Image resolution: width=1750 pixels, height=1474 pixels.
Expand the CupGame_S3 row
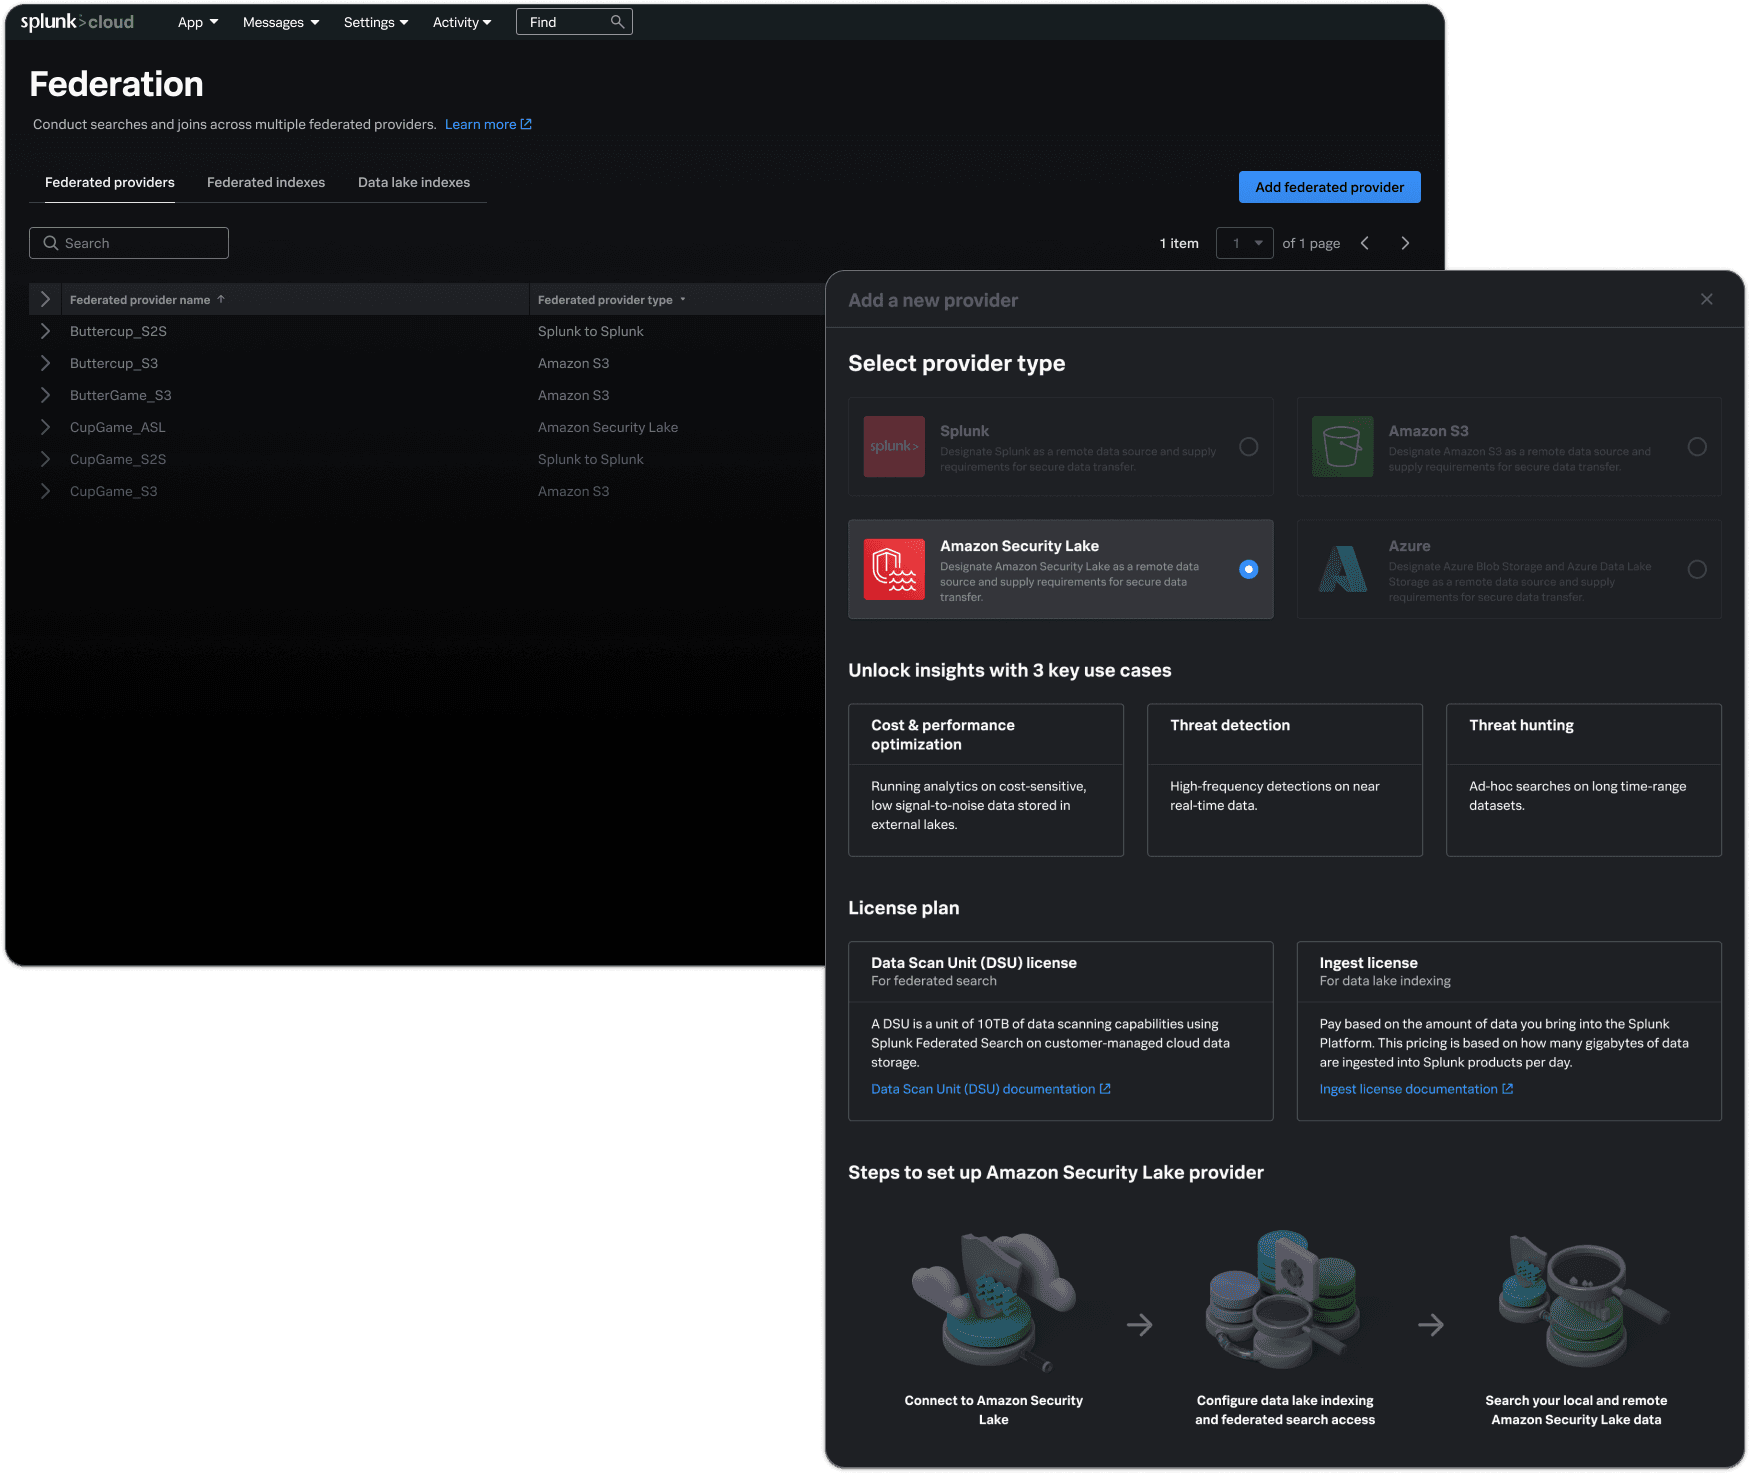click(x=45, y=491)
